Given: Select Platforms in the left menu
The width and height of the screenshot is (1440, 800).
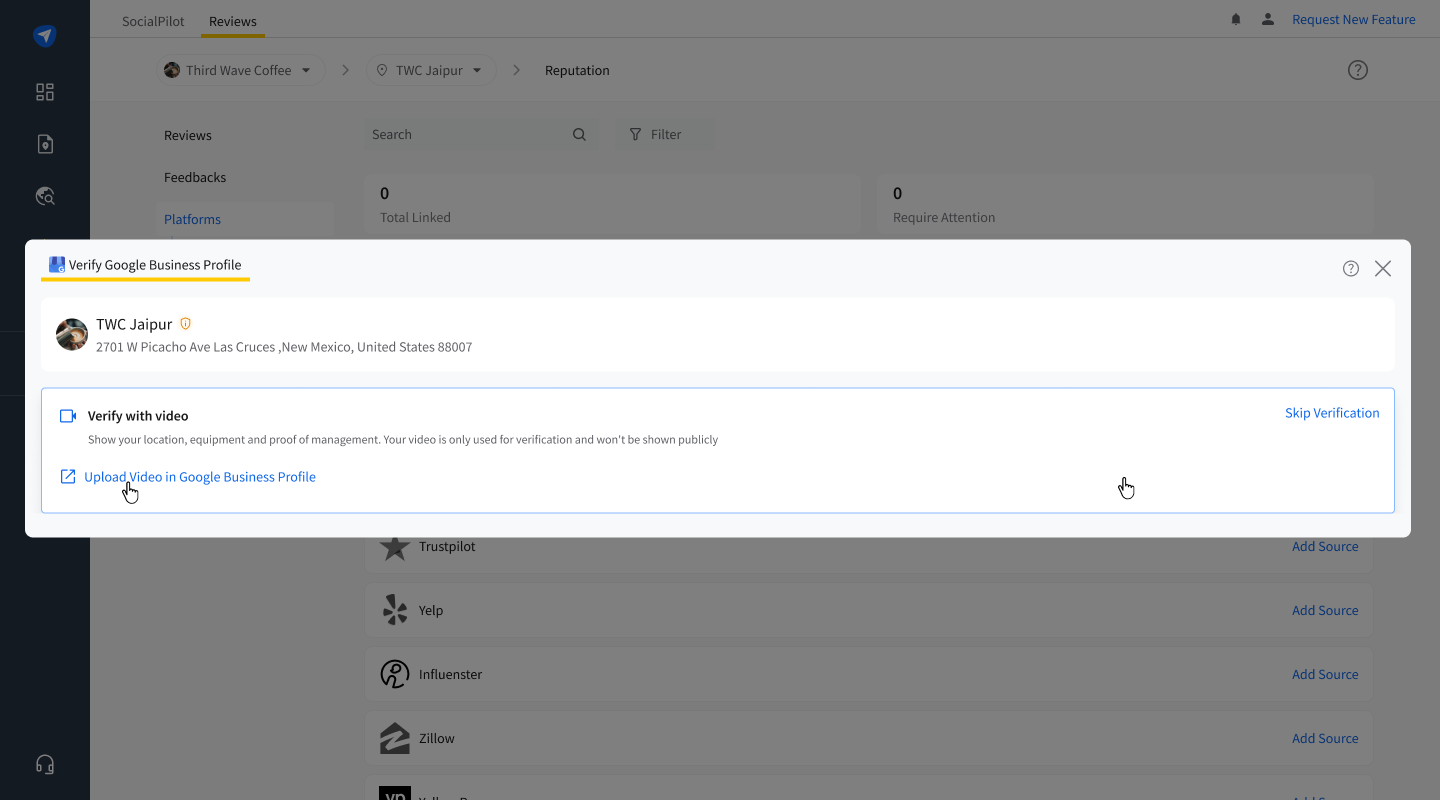Looking at the screenshot, I should 193,219.
